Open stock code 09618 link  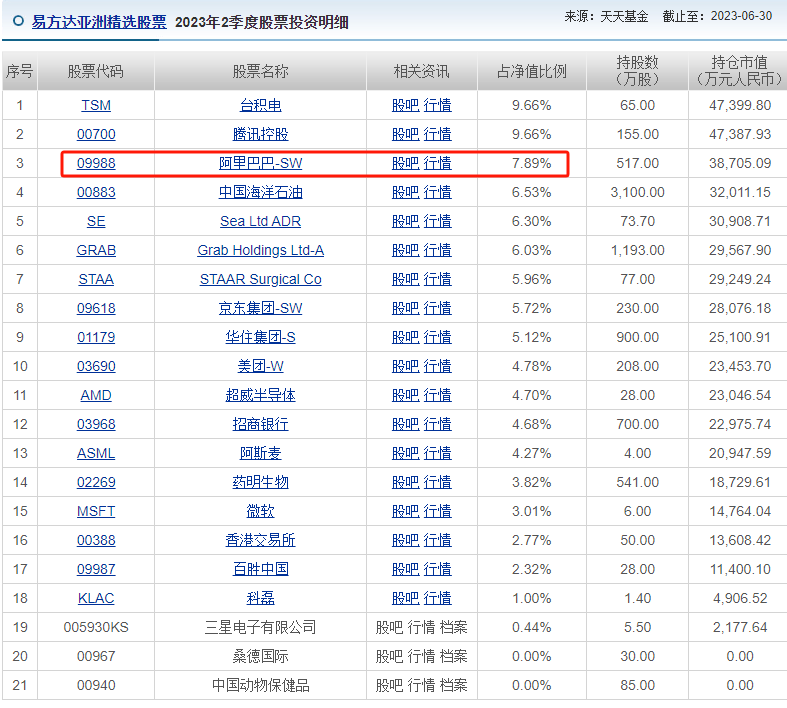click(x=96, y=309)
